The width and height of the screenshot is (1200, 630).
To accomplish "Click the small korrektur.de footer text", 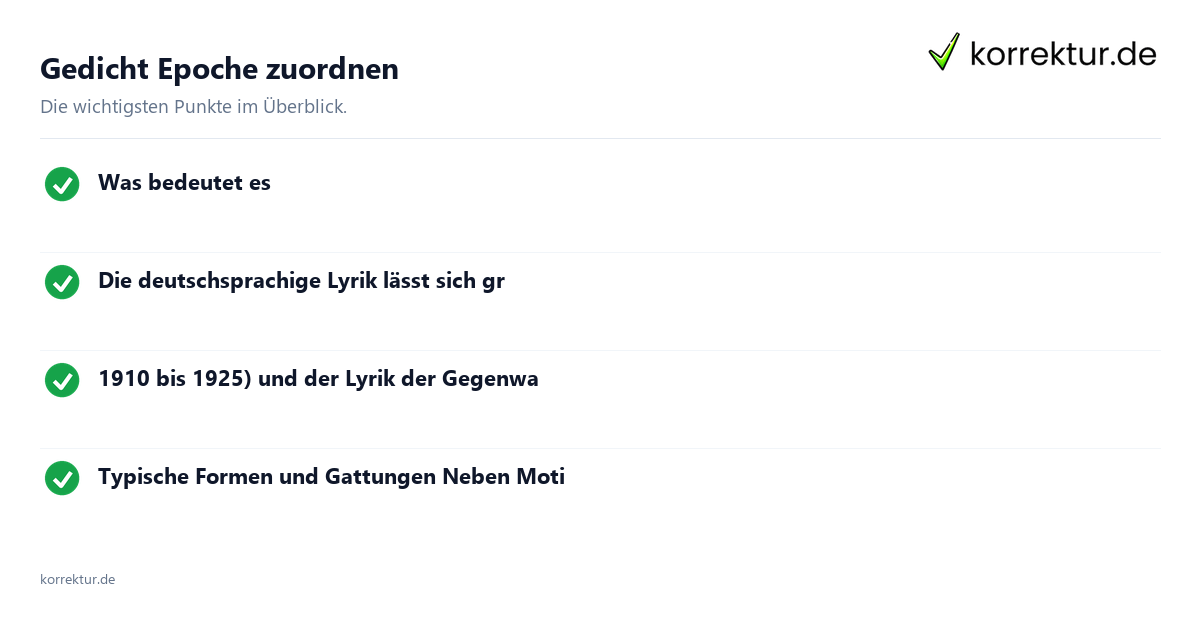I will [77, 579].
